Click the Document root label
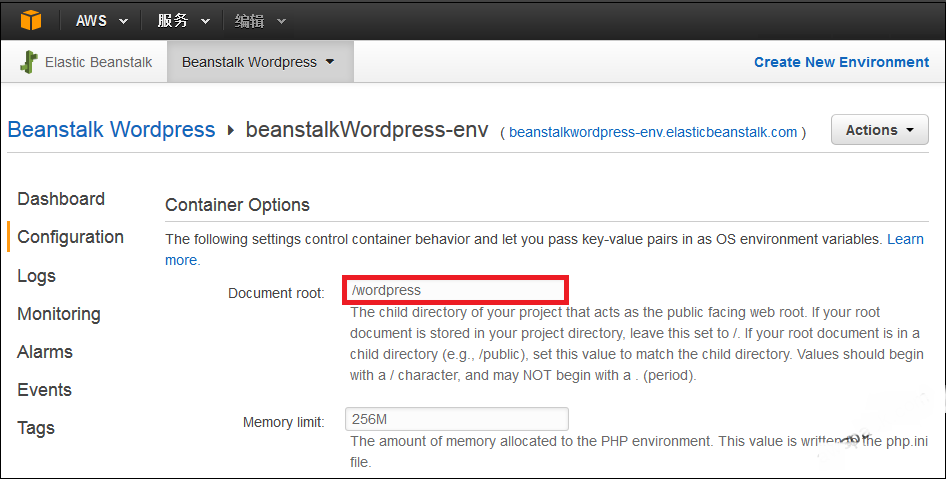 276,293
